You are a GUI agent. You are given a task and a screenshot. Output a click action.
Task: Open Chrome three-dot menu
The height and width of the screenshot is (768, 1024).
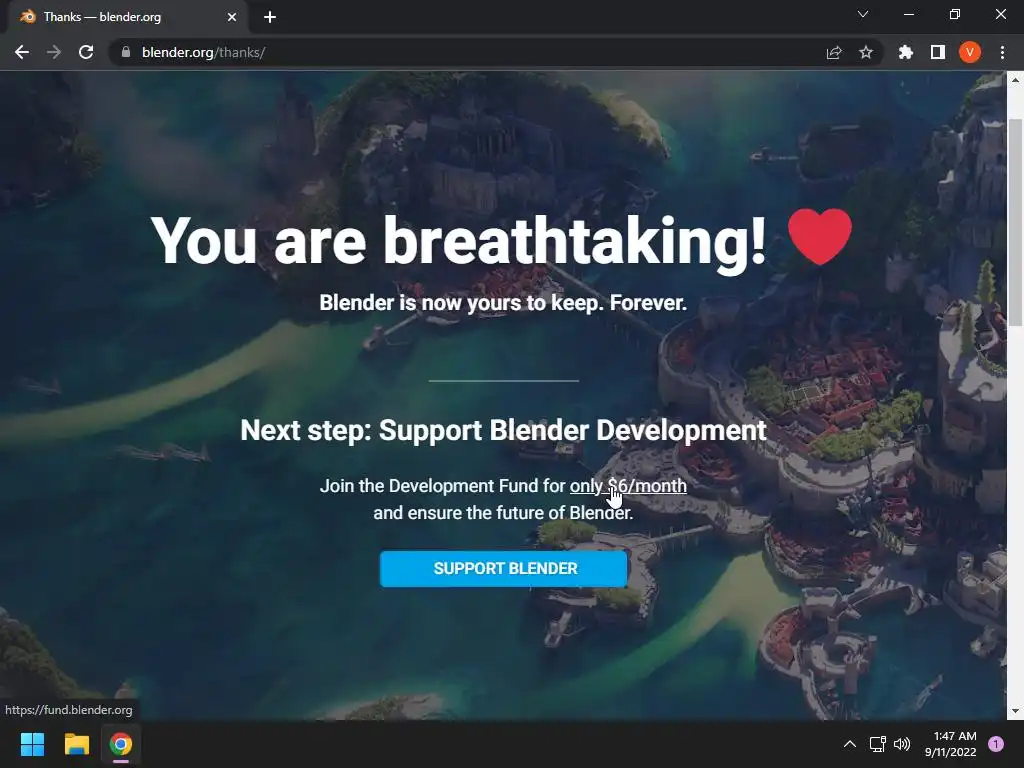point(1002,52)
